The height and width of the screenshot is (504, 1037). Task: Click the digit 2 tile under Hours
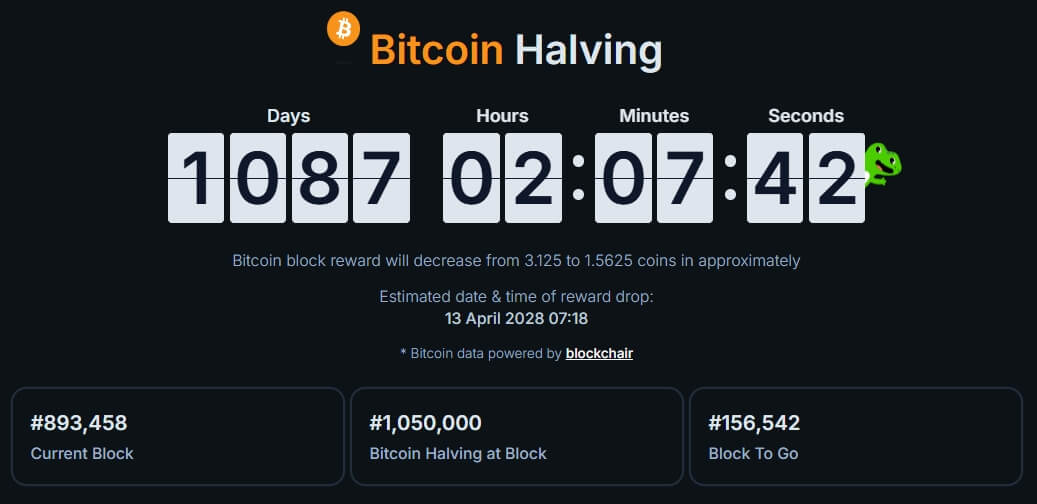533,178
